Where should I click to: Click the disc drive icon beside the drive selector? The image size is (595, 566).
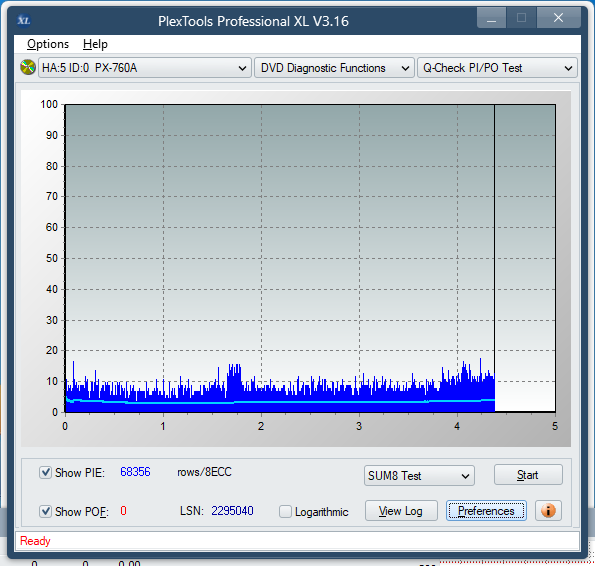coord(28,68)
